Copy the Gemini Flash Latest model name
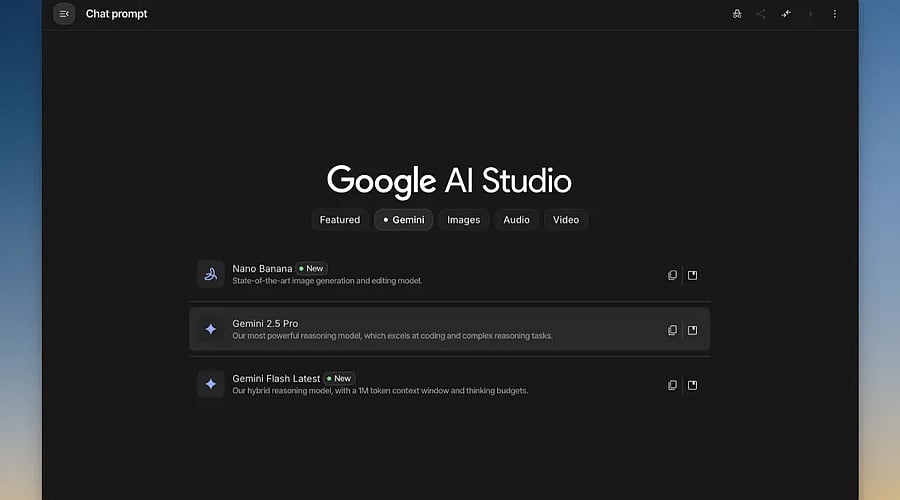Screen dimensions: 900x500 coord(672,385)
